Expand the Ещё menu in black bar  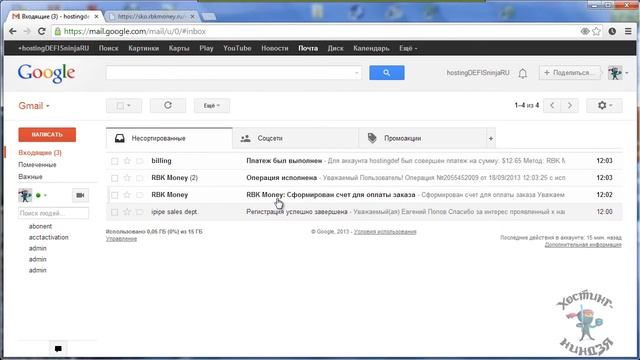[x=408, y=48]
